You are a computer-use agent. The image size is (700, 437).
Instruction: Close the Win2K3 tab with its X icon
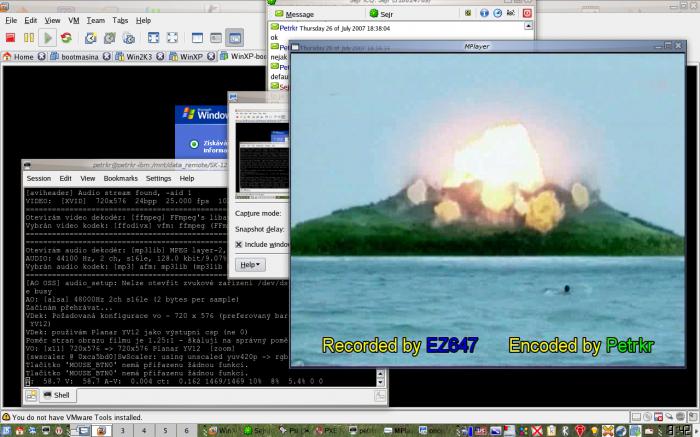click(160, 57)
